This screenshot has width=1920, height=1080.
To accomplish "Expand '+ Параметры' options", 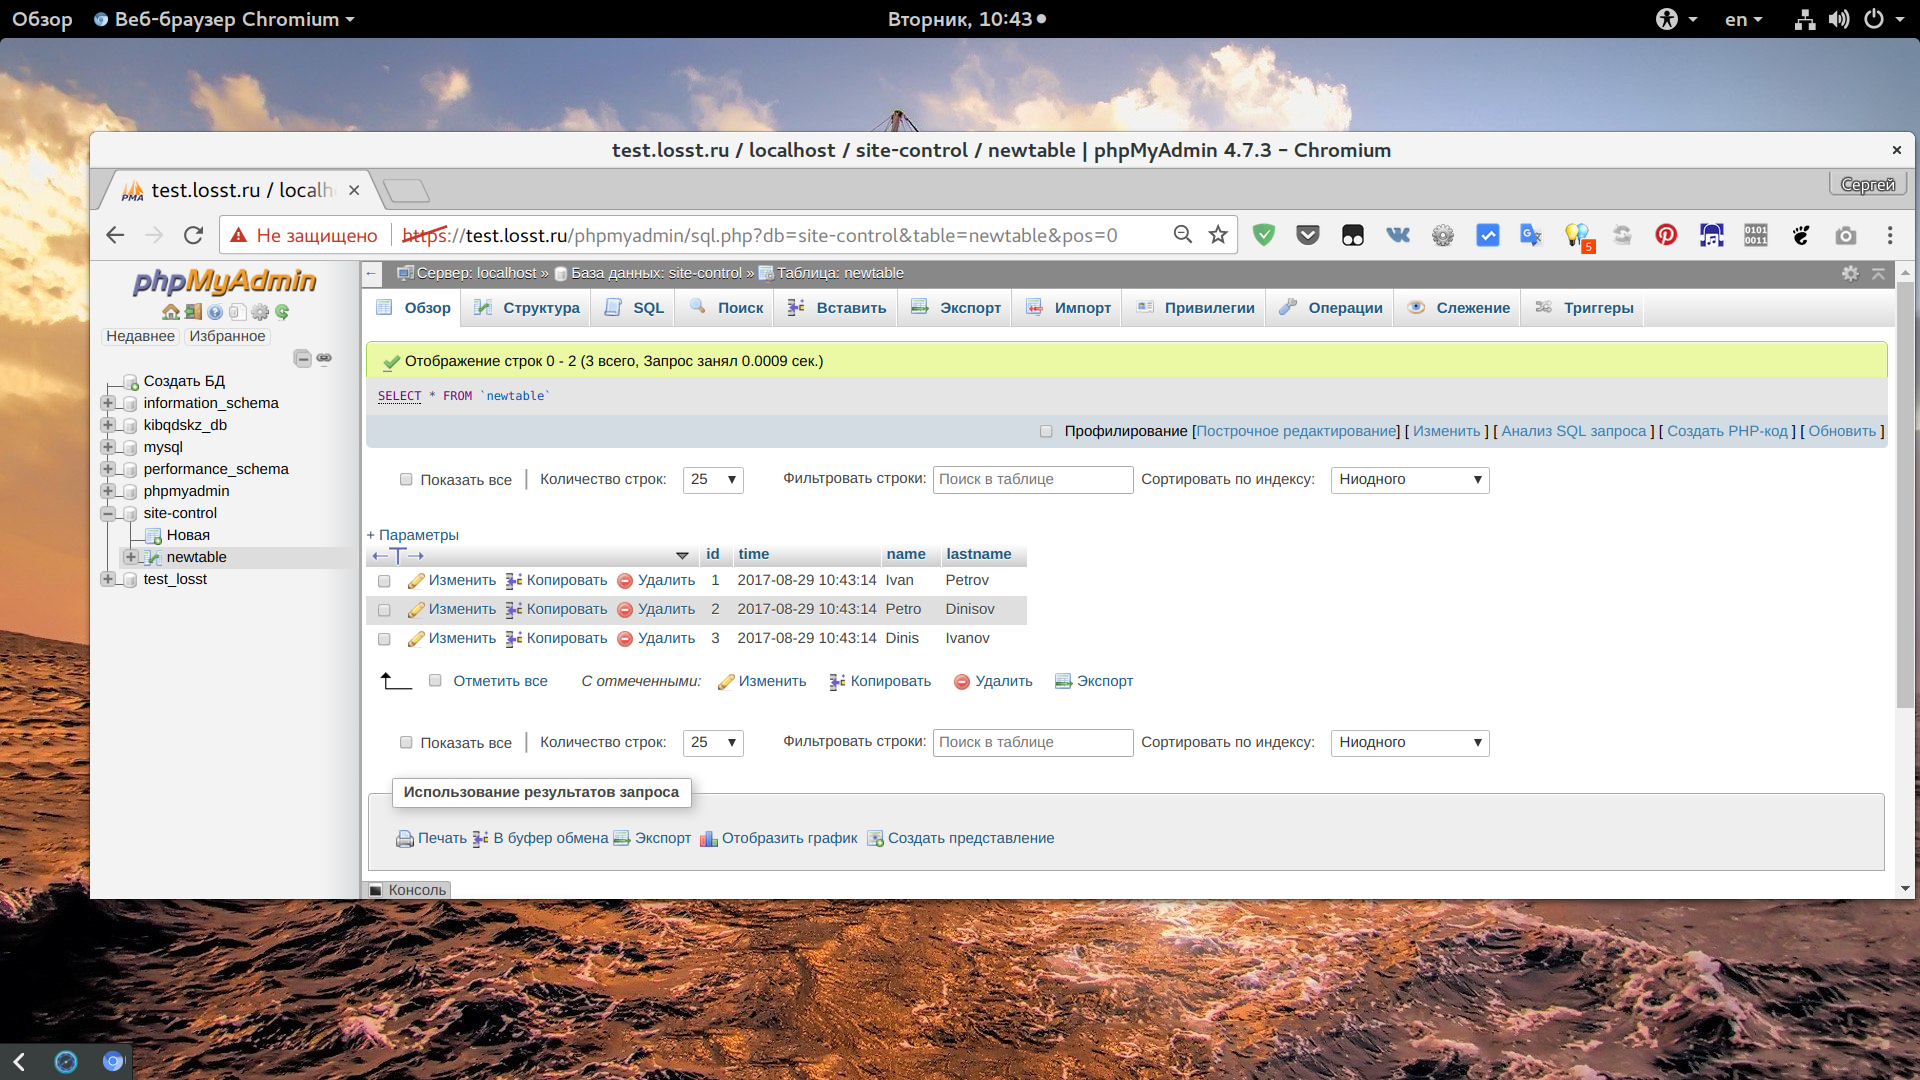I will 412,535.
